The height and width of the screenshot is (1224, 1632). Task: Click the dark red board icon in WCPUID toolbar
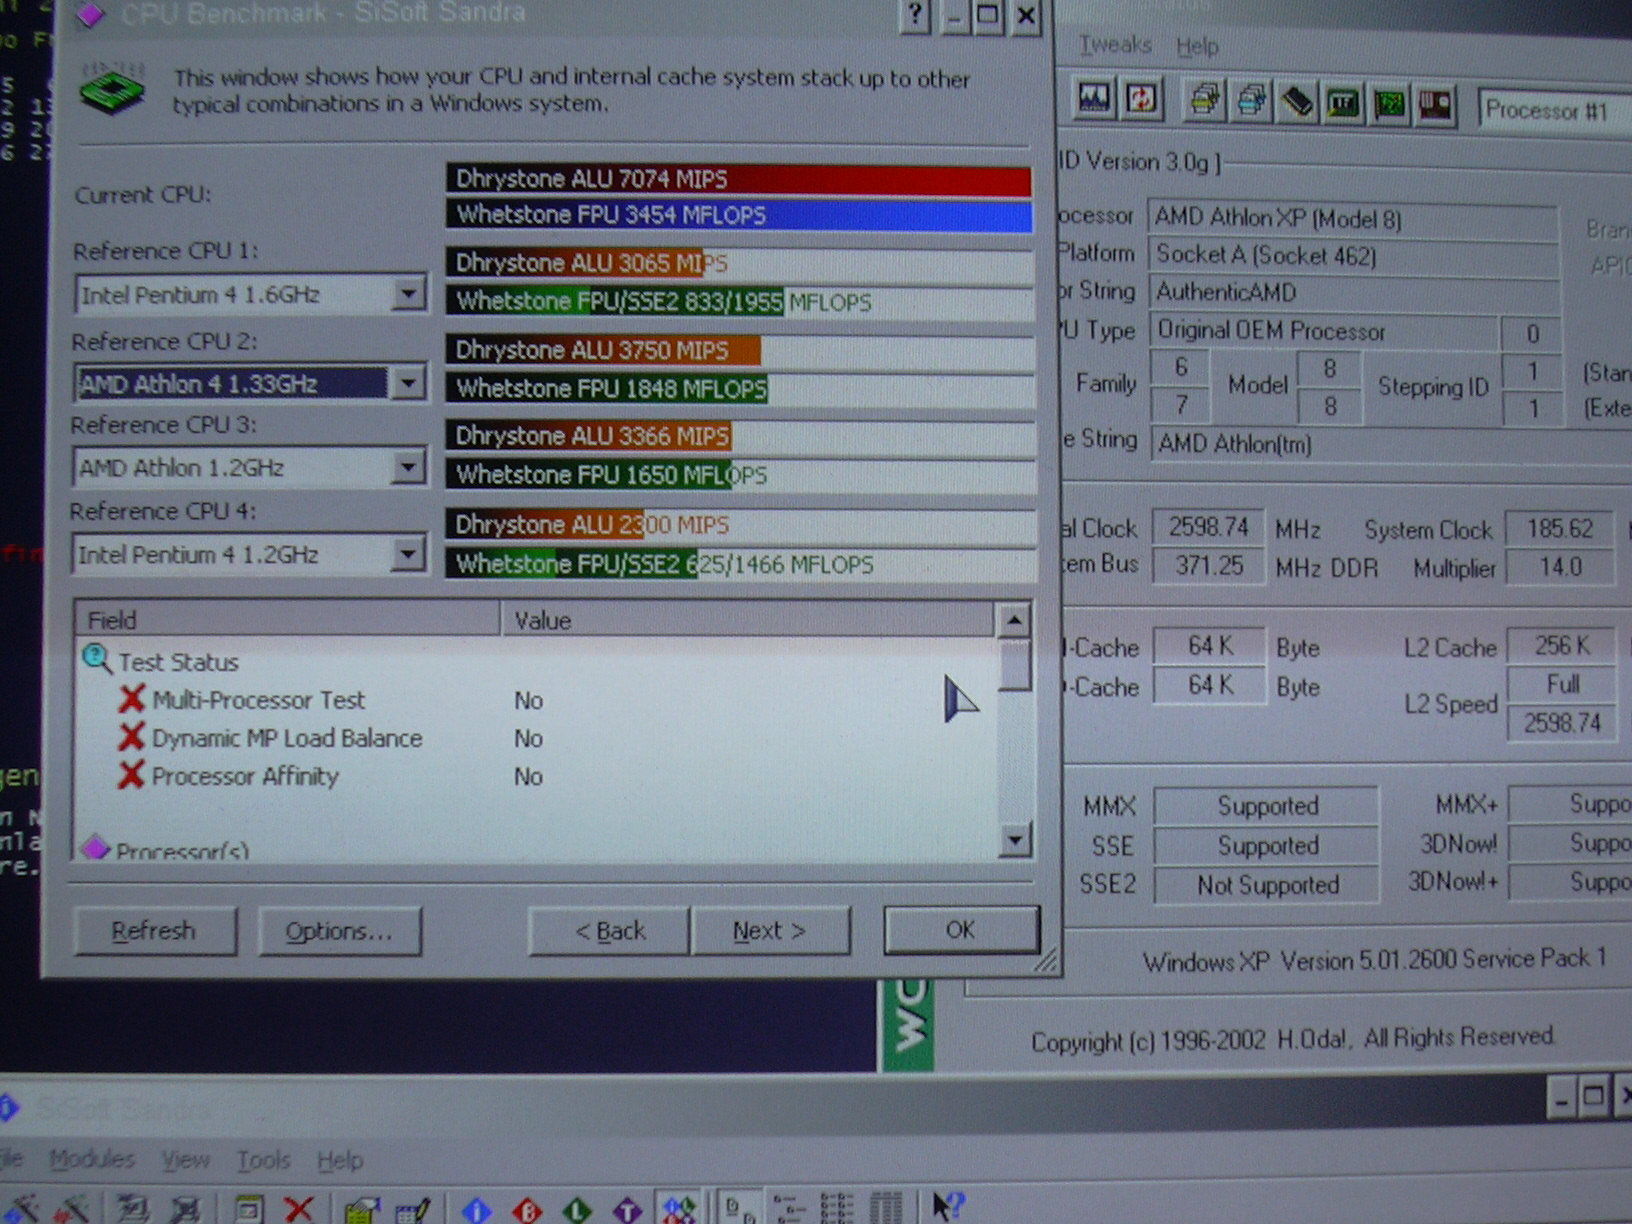point(1435,105)
